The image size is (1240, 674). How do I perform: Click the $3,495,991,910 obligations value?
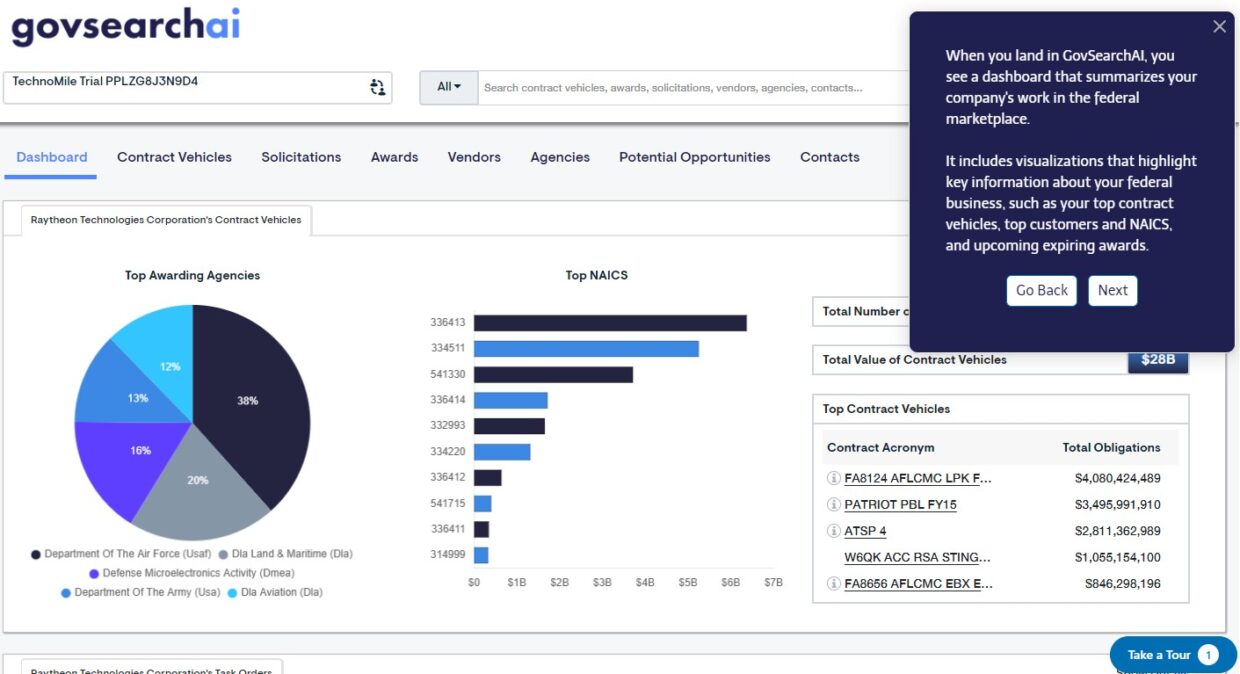click(1117, 504)
